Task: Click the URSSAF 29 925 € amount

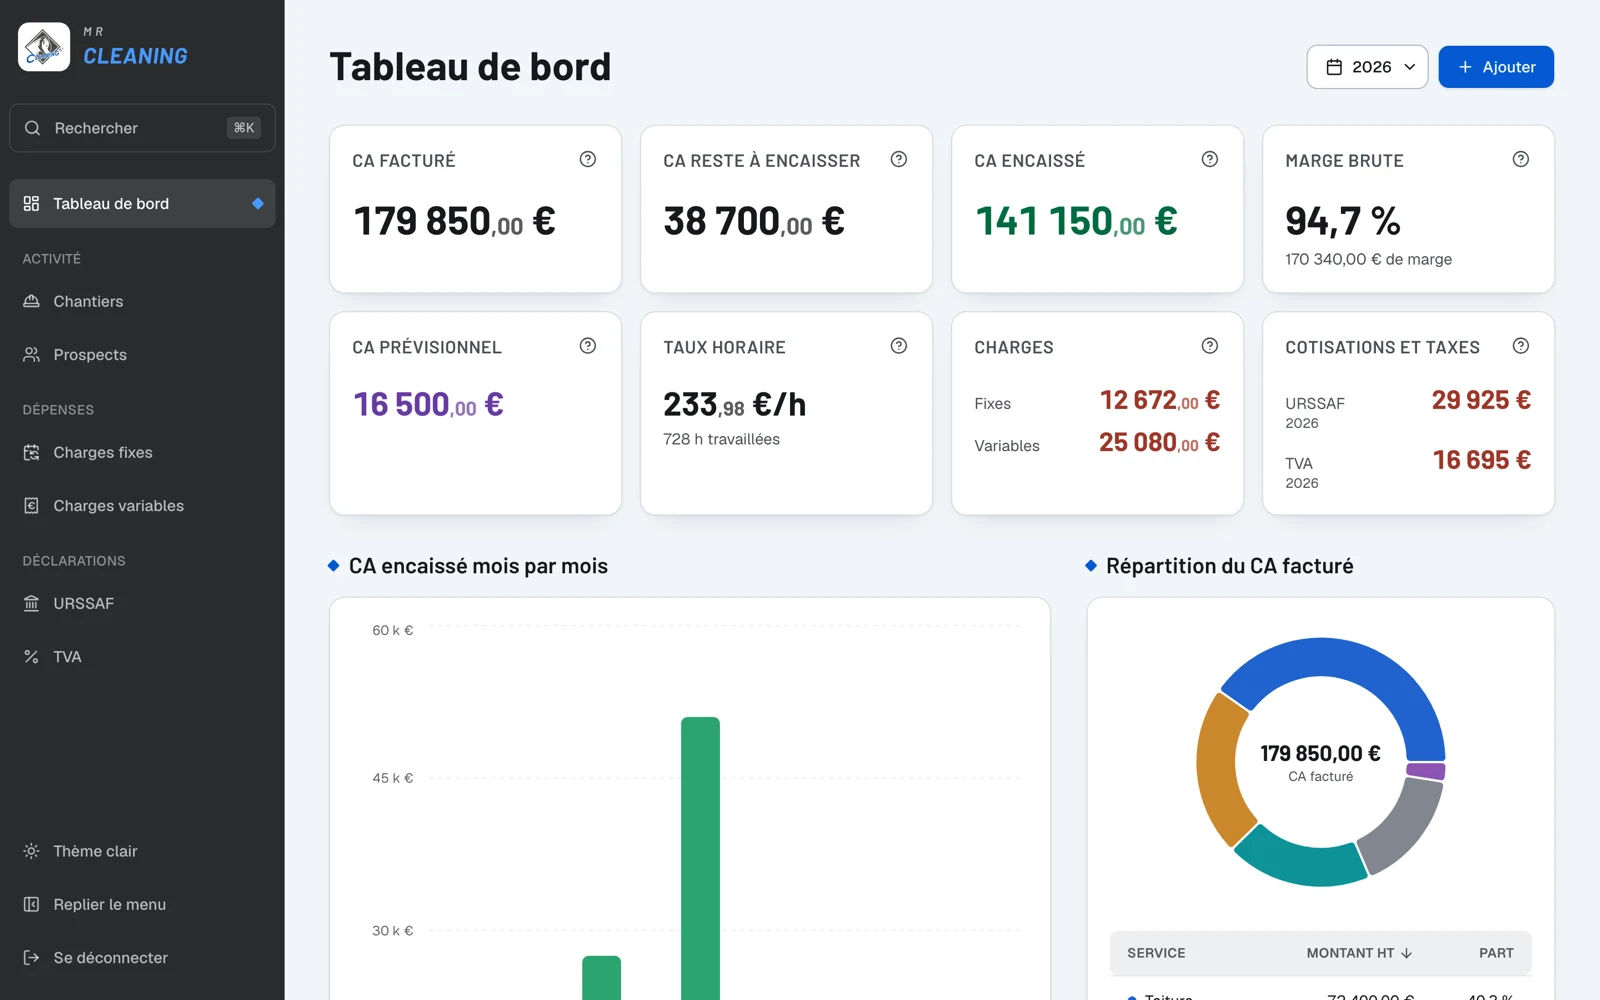Action: point(1481,400)
